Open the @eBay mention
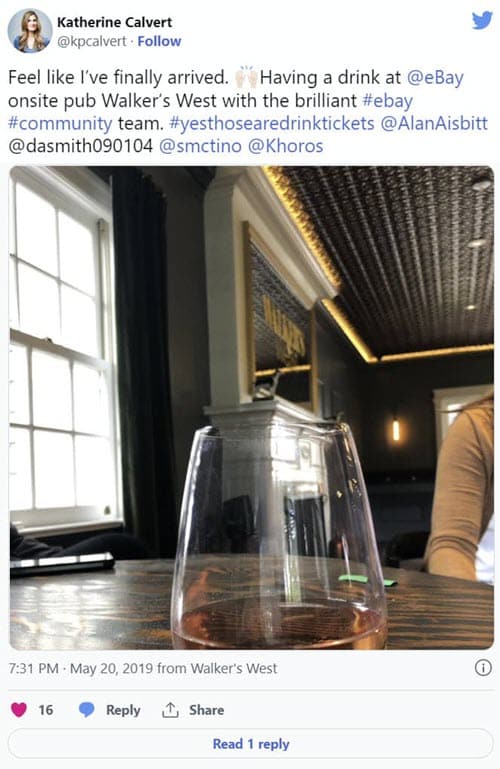 point(435,77)
